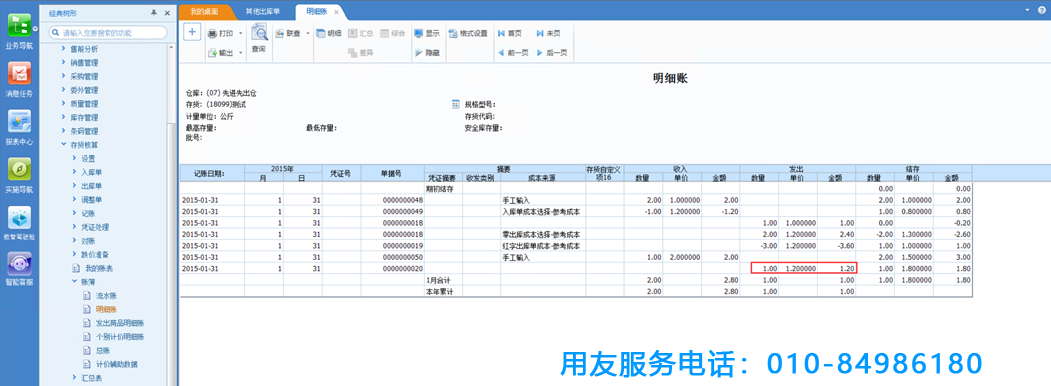Open 报表中心 in the left sidebar
This screenshot has width=1051, height=386.
[x=19, y=128]
